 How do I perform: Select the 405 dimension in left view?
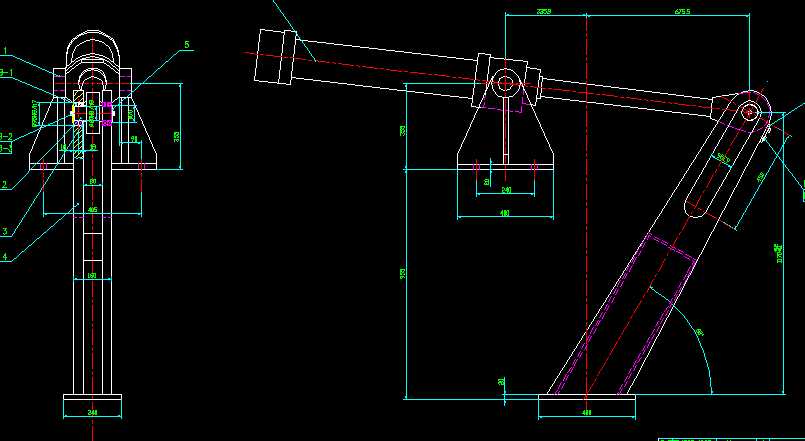tap(92, 209)
